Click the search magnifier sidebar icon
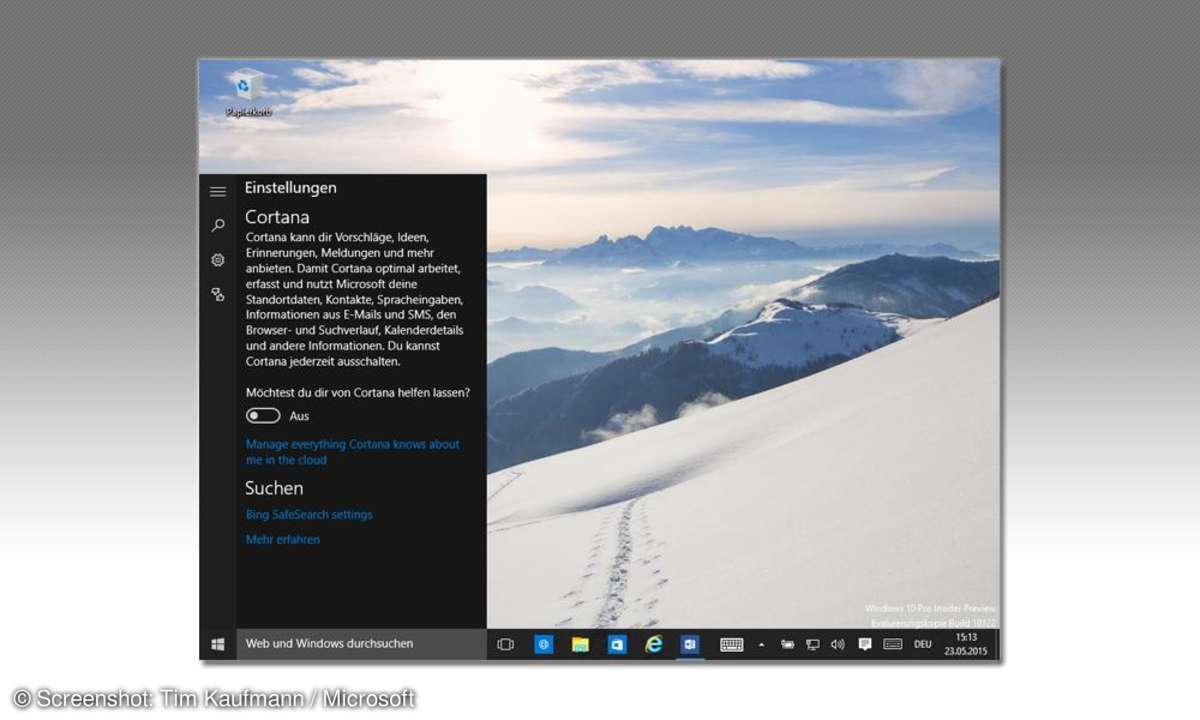This screenshot has width=1200, height=720. pos(217,226)
